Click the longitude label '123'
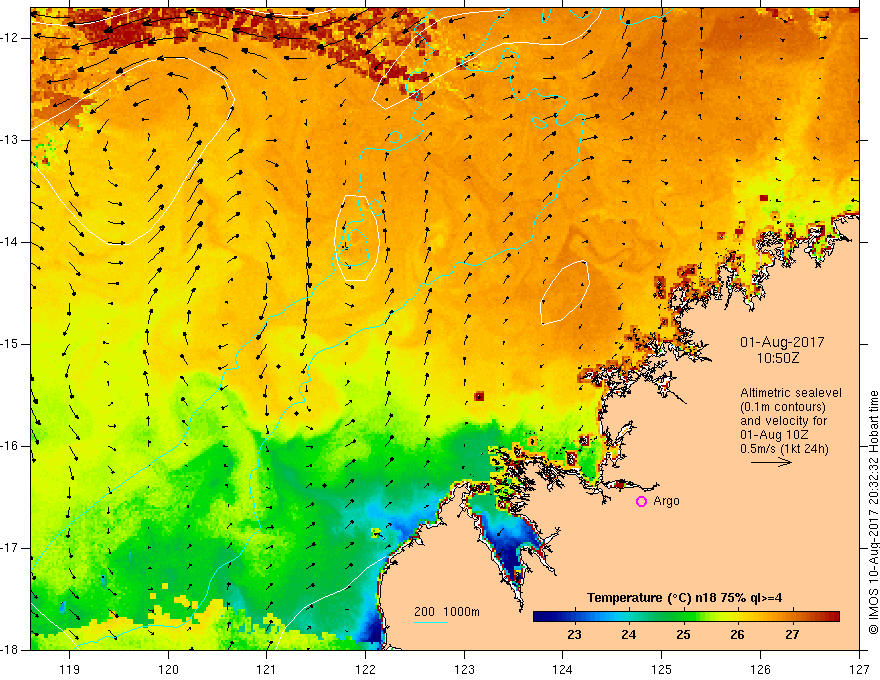 pos(464,669)
